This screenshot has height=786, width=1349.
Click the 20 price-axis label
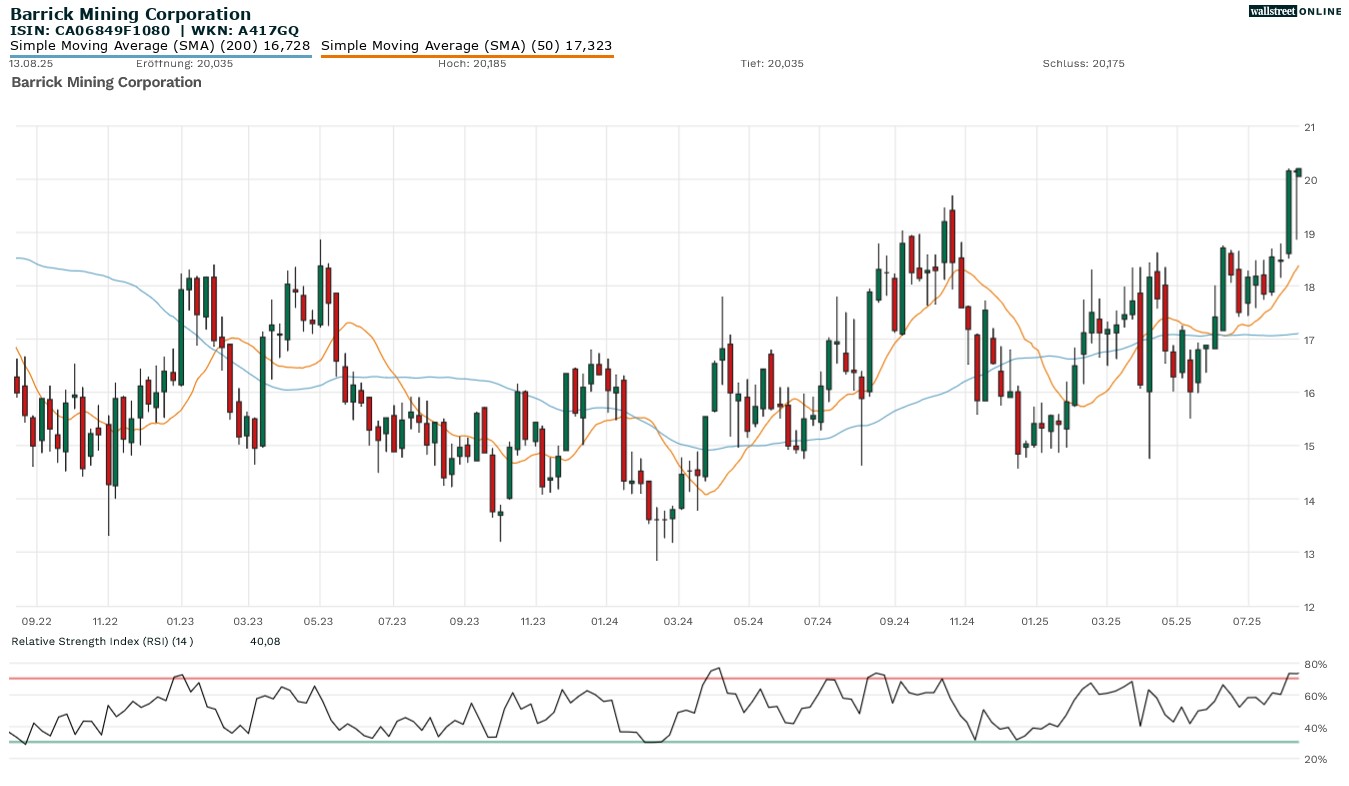coord(1309,180)
